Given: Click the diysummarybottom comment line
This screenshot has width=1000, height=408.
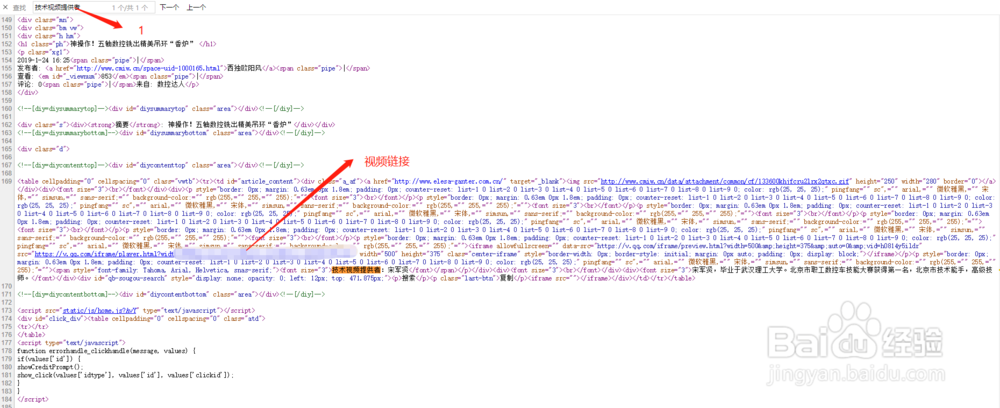Looking at the screenshot, I should click(x=172, y=133).
